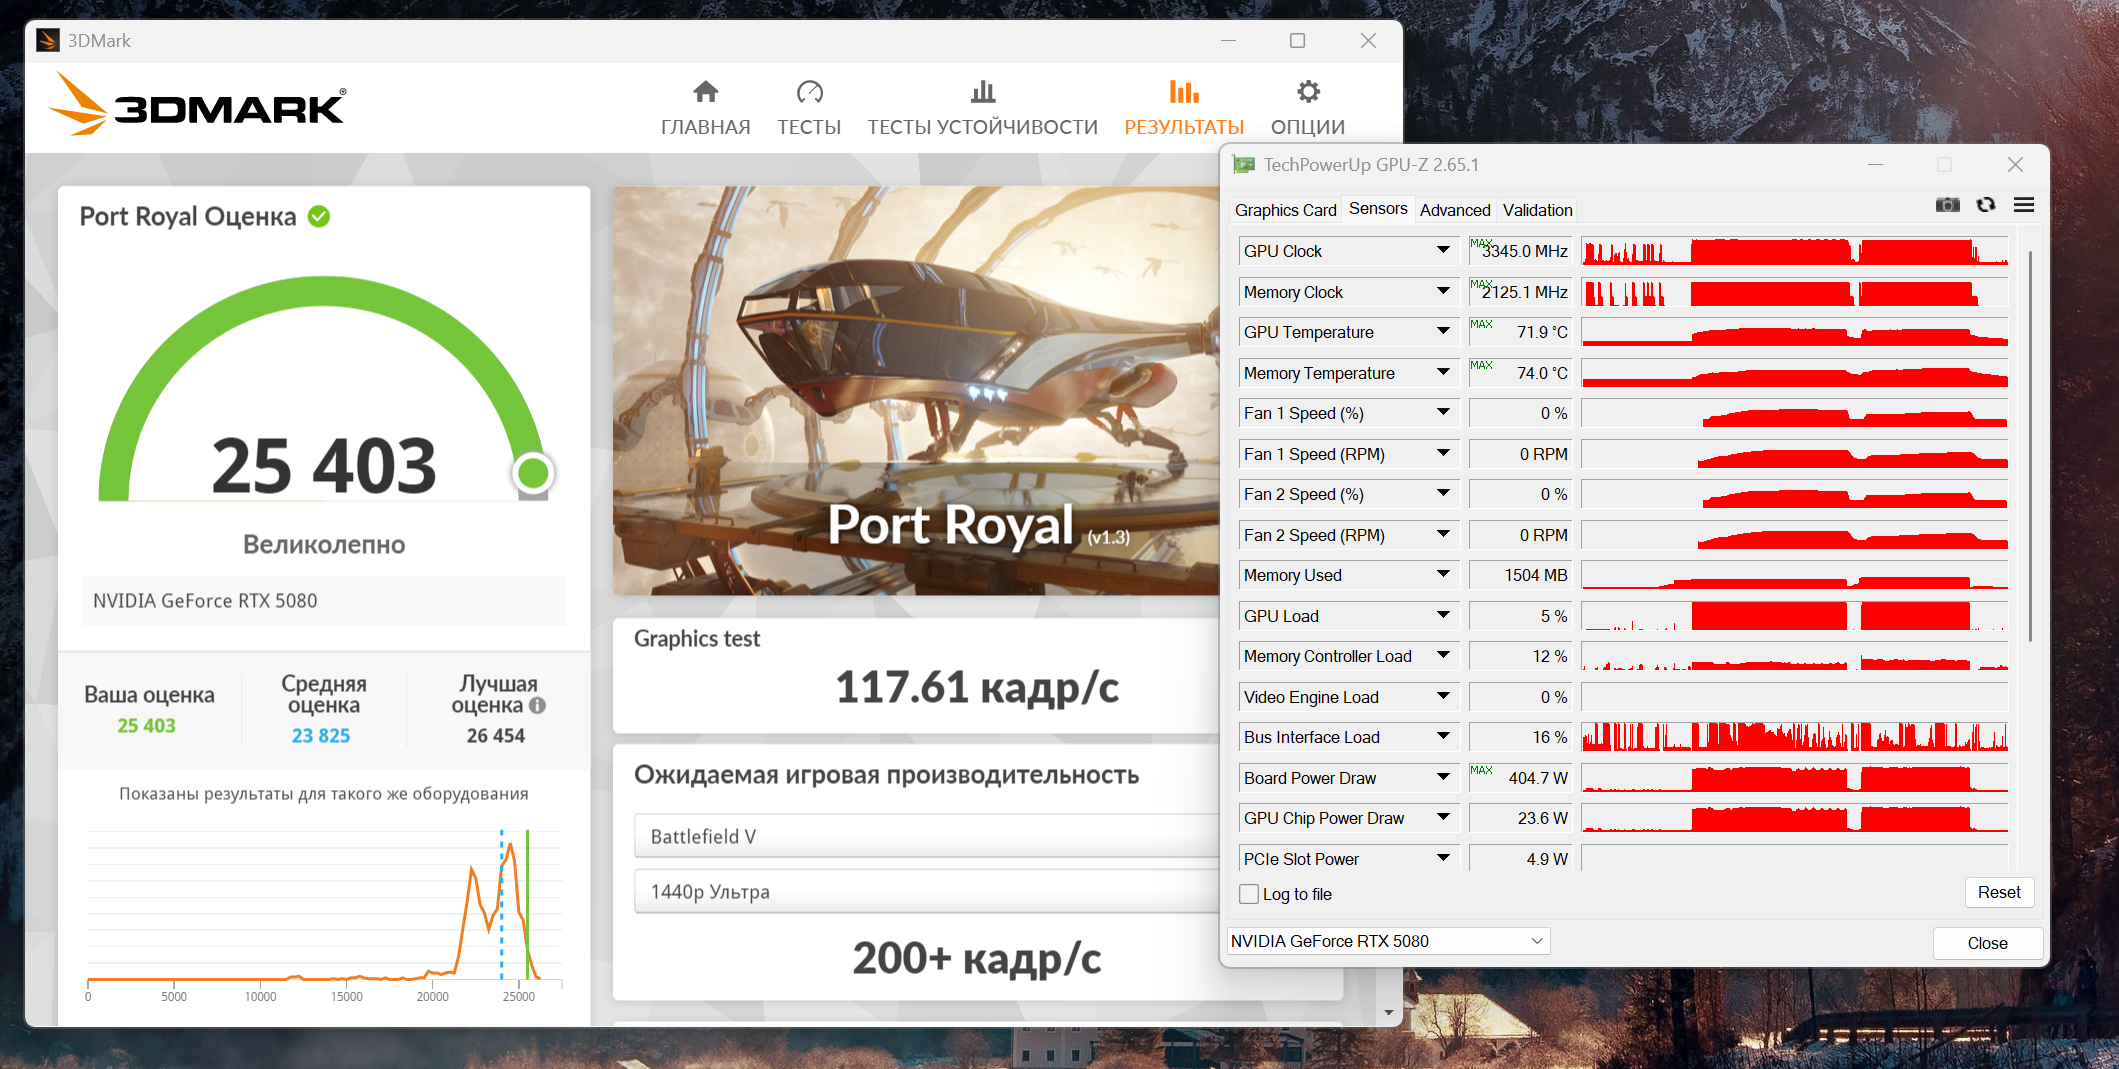Open the Memory Clock sensor dropdown
2119x1069 pixels.
[1443, 291]
